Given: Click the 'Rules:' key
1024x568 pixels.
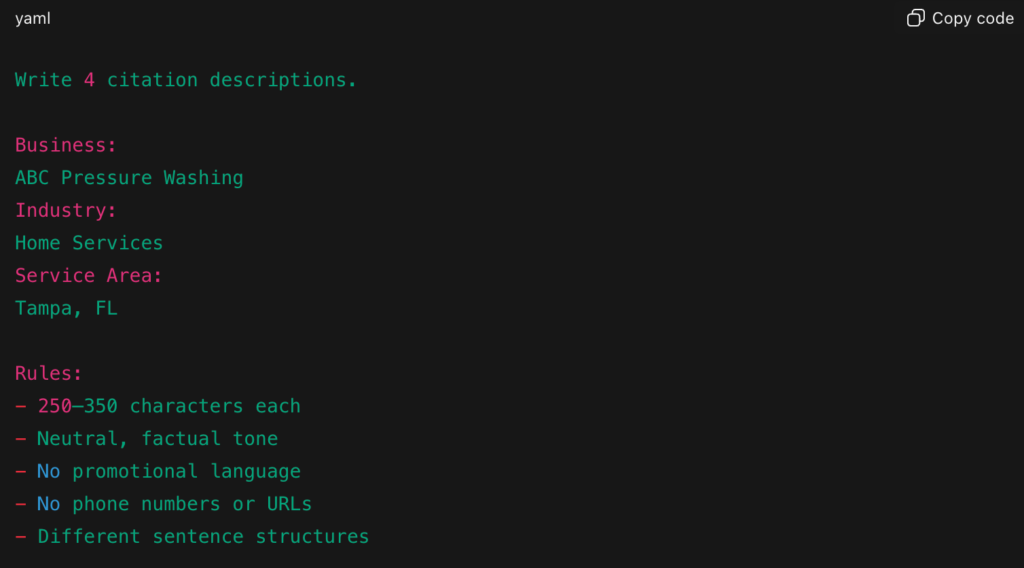Looking at the screenshot, I should point(49,373).
